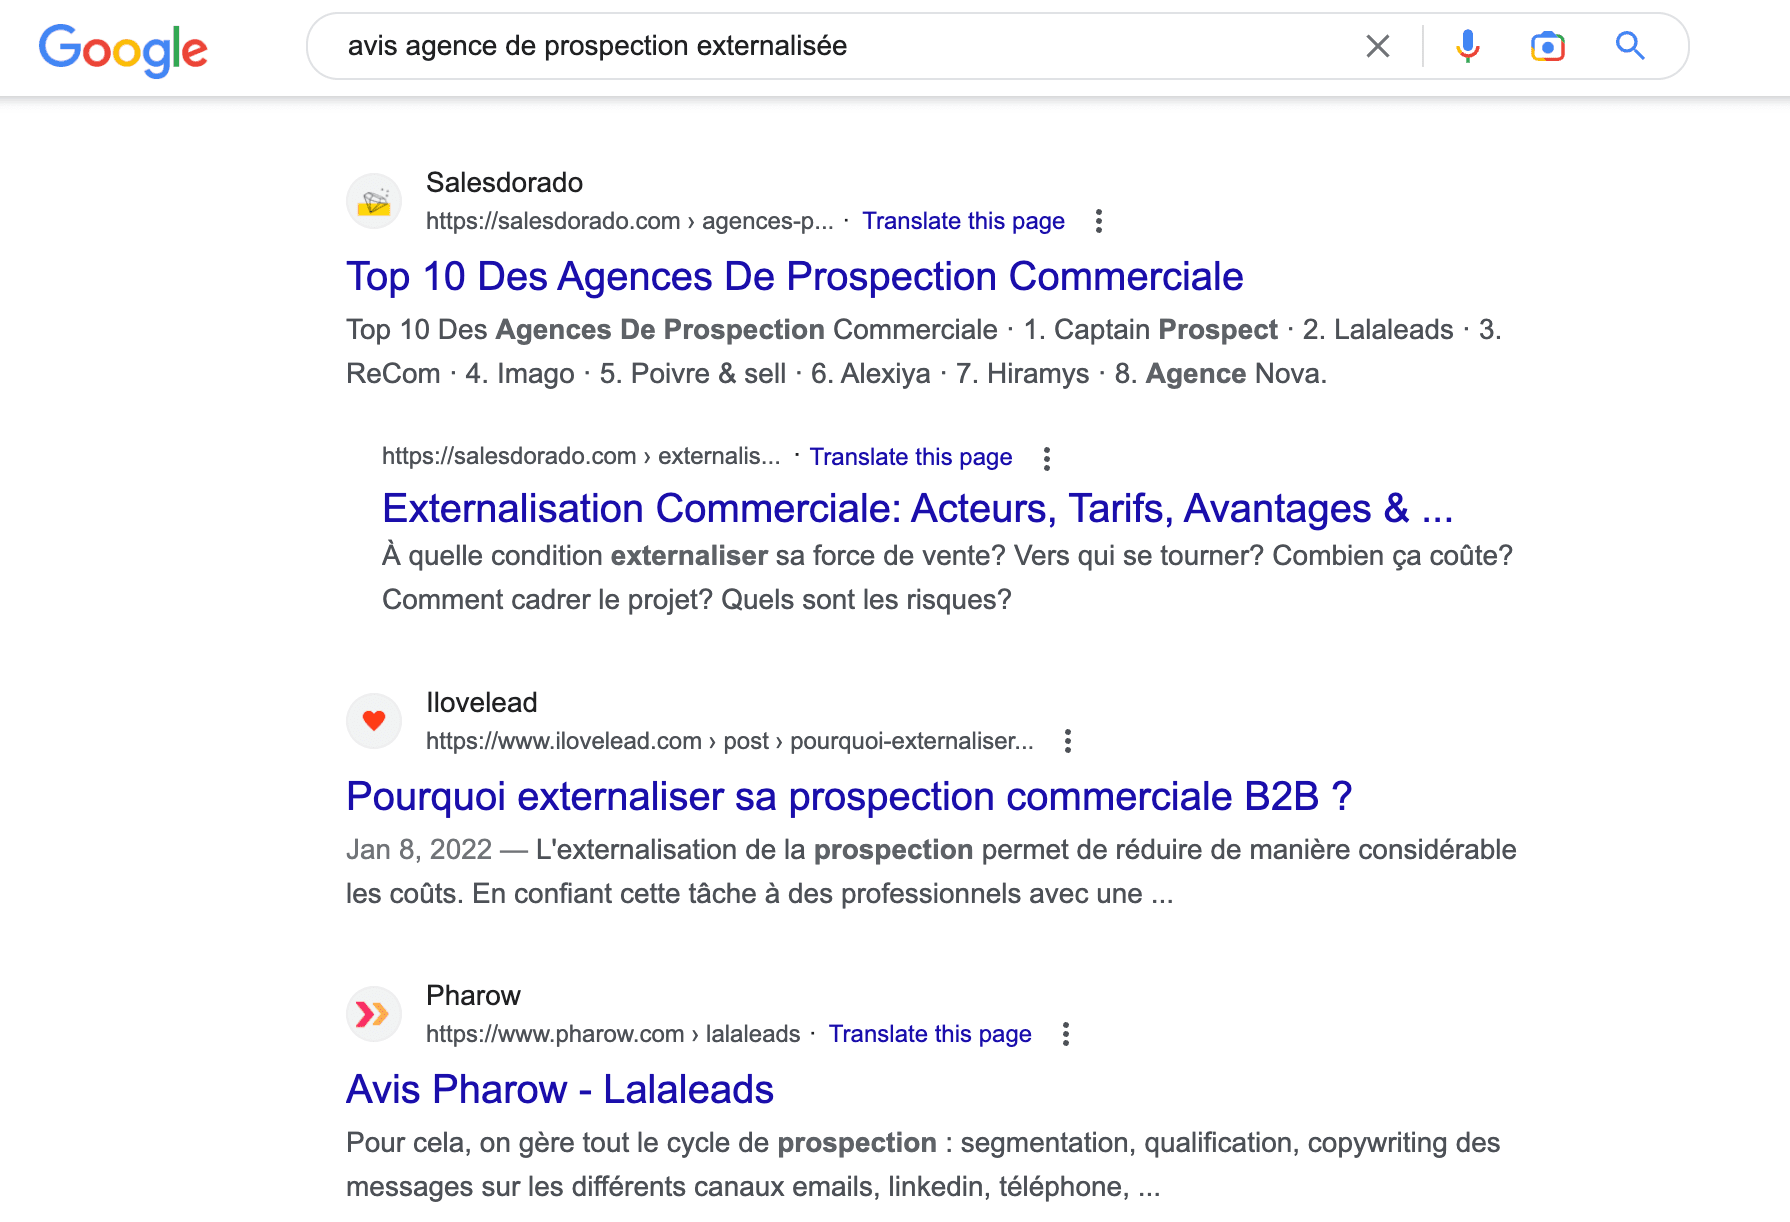Click the Pharow double-arrow favicon
Screen dimensions: 1790x1222
[x=374, y=1014]
